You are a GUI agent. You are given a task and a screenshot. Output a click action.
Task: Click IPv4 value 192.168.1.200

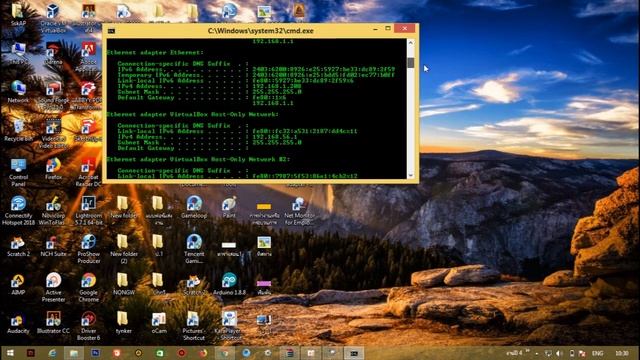click(277, 86)
